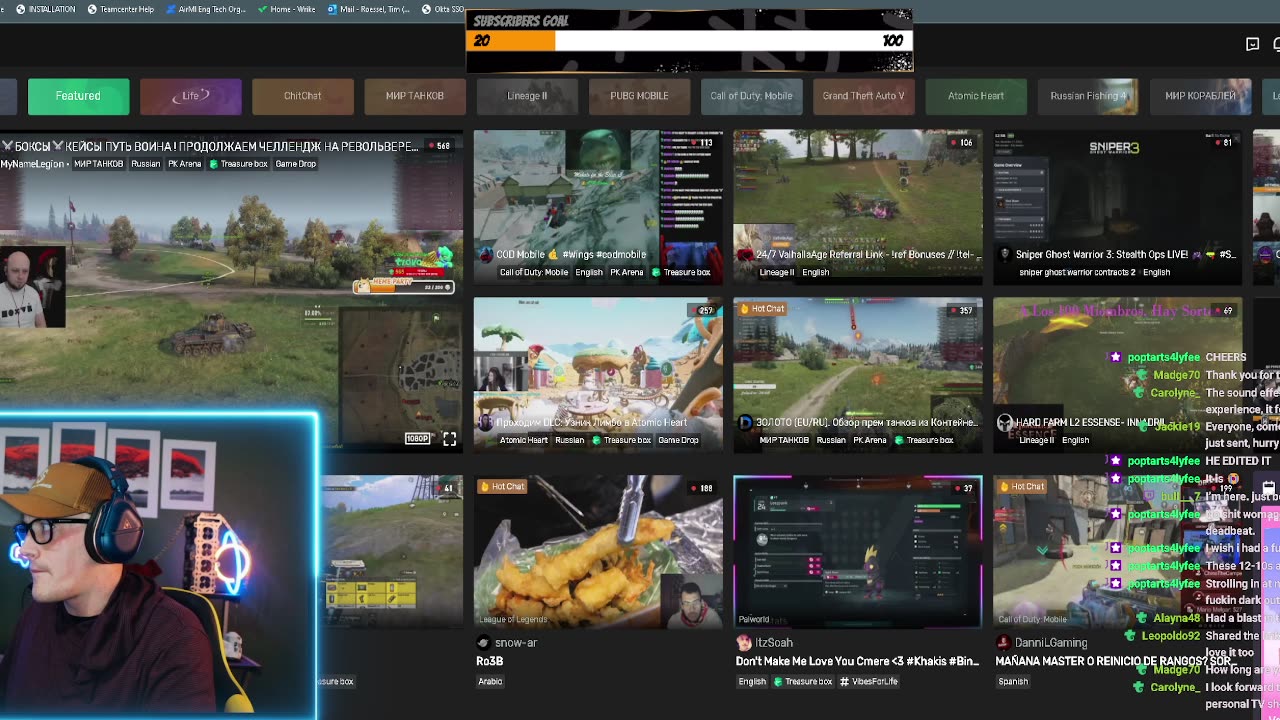Open the AirMI Eng Tech Org bookmark

205,9
